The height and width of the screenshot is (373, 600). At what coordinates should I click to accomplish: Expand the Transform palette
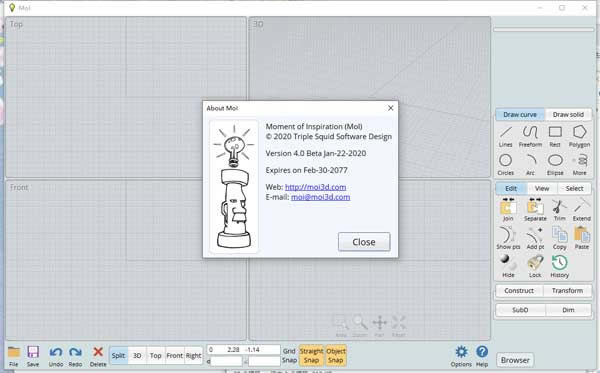click(567, 291)
